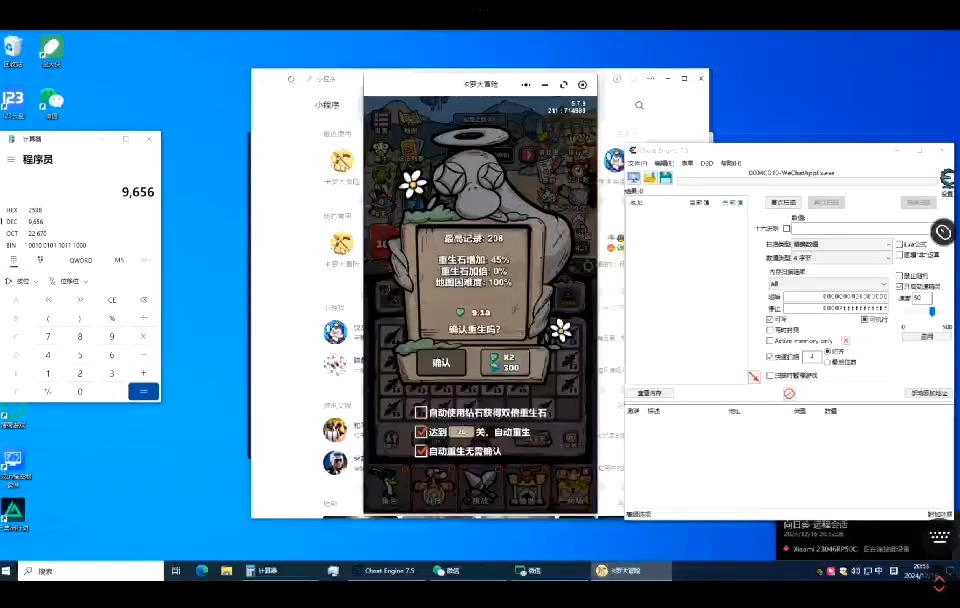The image size is (960, 608).
Task: Toggle the 可写 writable checkbox
Action: tap(770, 319)
